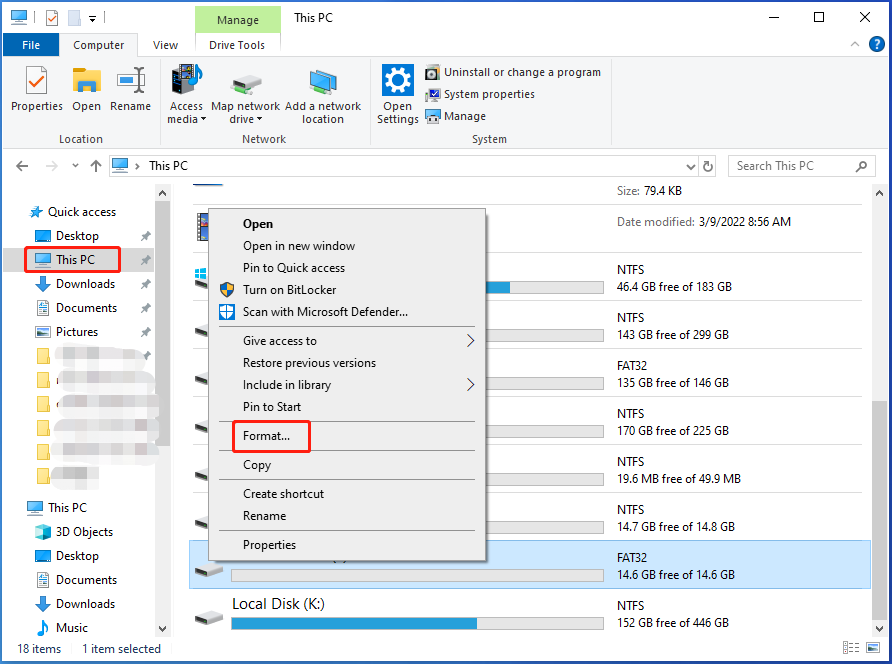Choose Pin to Start in the context menu
Viewport: 892px width, 664px height.
tap(347, 407)
